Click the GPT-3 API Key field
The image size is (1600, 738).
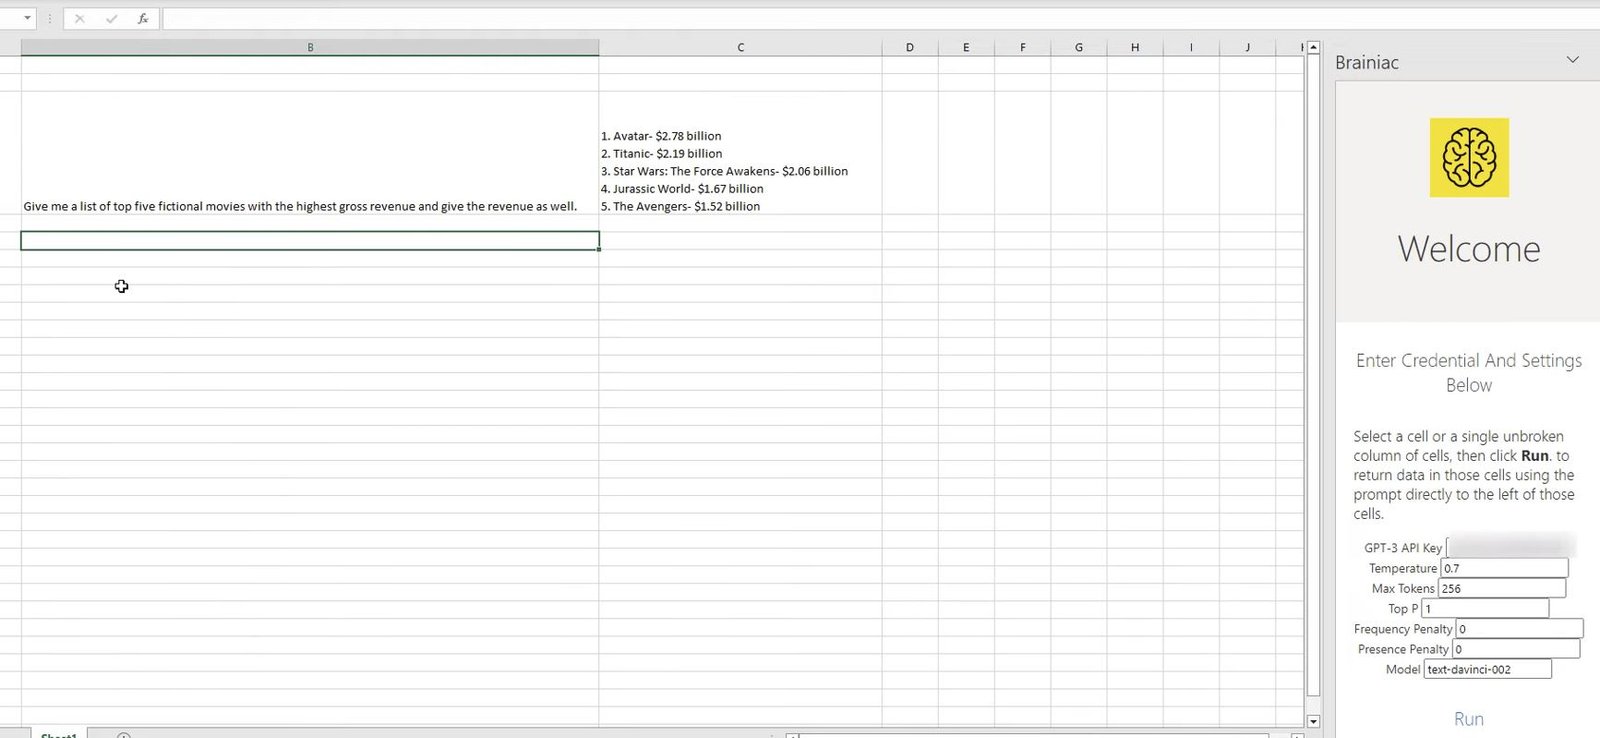[1511, 547]
